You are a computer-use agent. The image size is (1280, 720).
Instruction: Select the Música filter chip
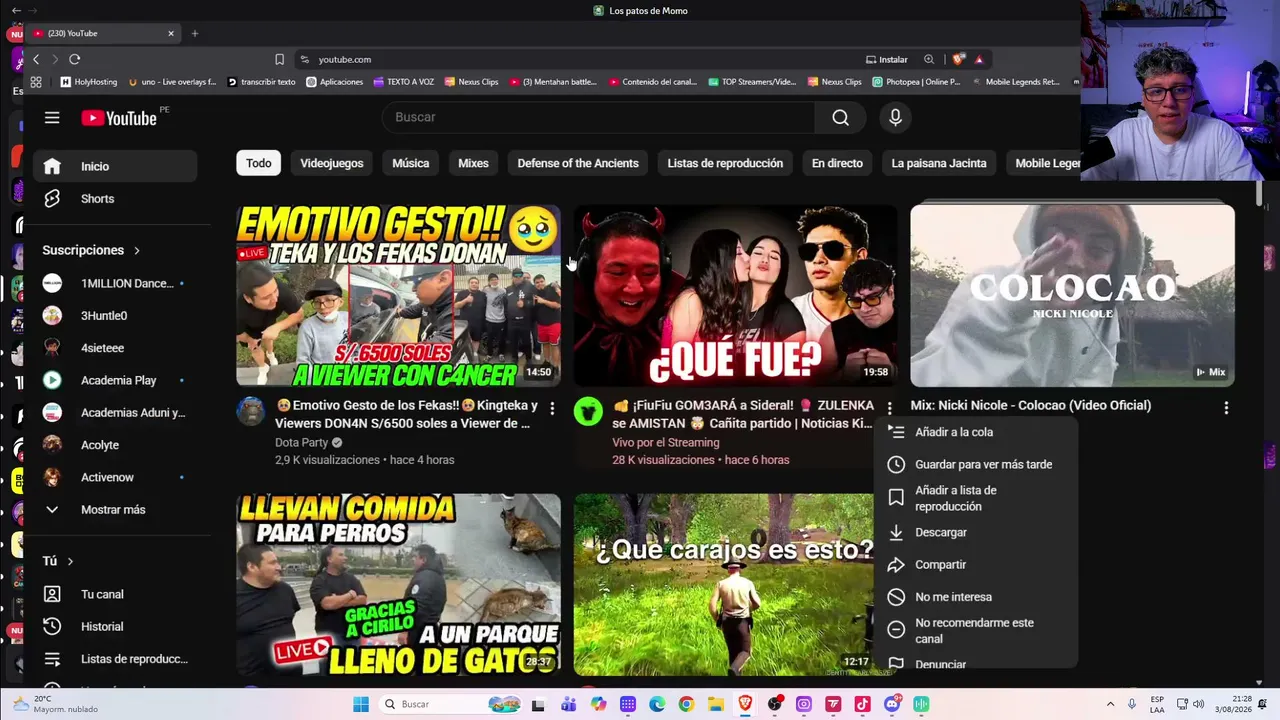[411, 163]
